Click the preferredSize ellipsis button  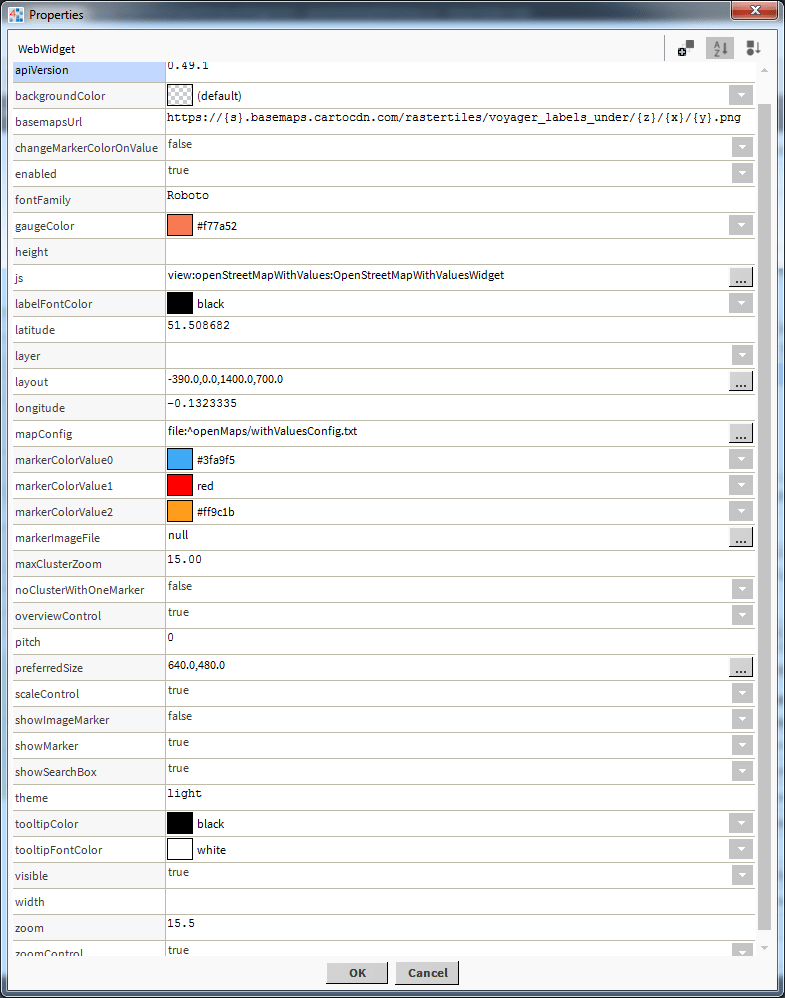coord(741,667)
